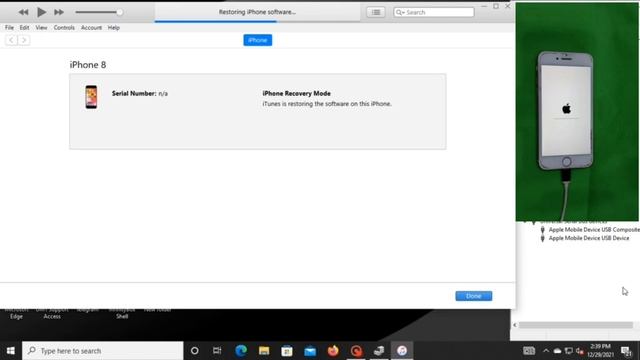640x360 pixels.
Task: Click the forward navigation arrow
Action: point(24,40)
